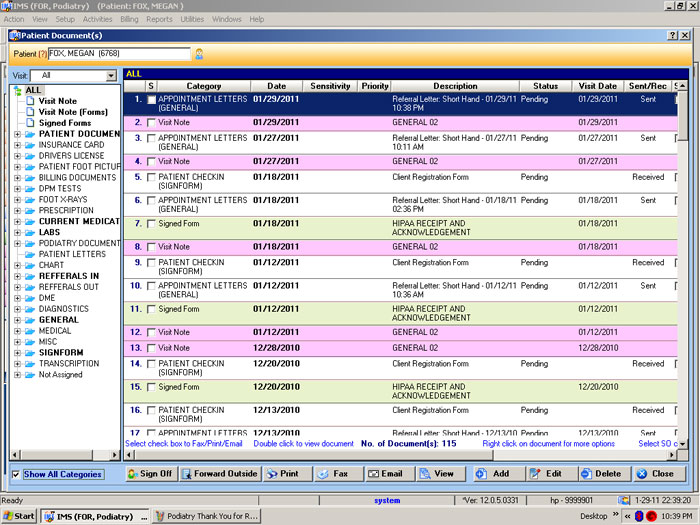
Task: Expand SIGNFORM tree node
Action: (17, 353)
